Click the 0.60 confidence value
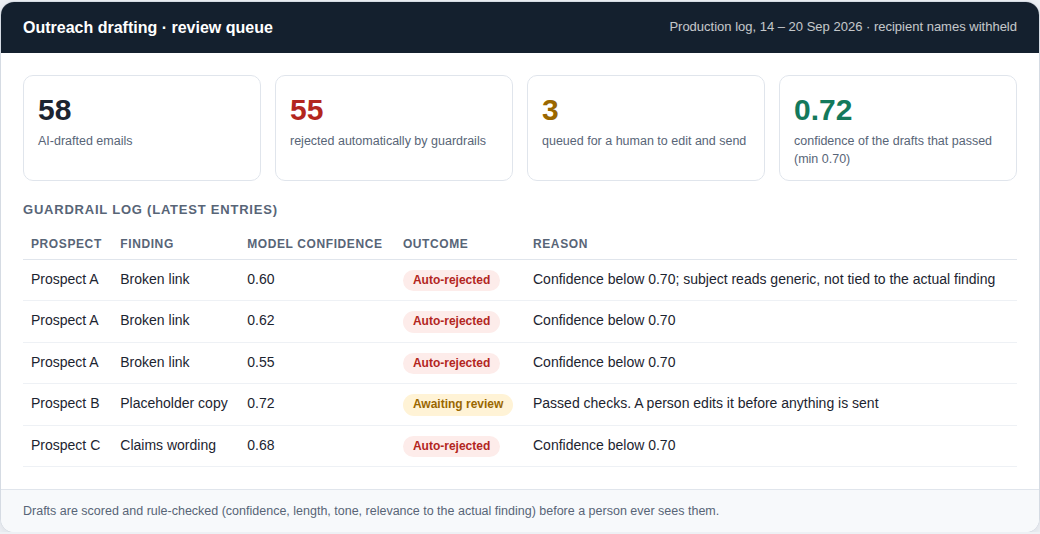Screen dimensions: 1040x534 pyautogui.click(x=261, y=279)
